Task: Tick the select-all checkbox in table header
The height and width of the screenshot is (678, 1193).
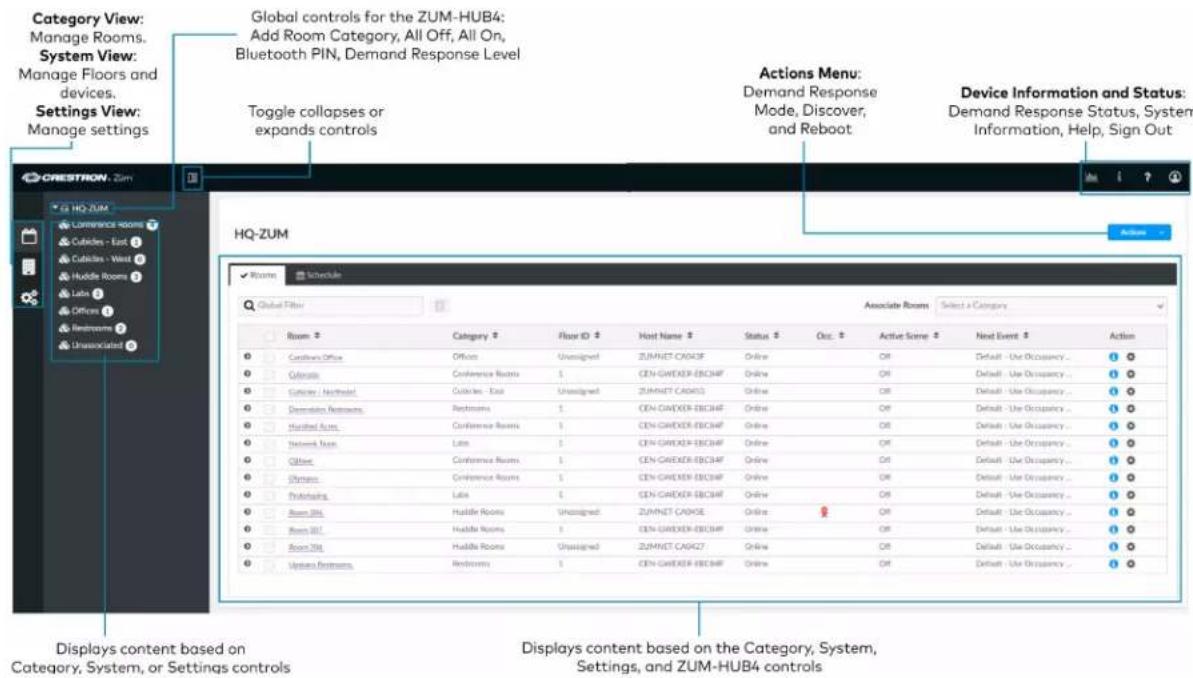Action: [x=269, y=336]
